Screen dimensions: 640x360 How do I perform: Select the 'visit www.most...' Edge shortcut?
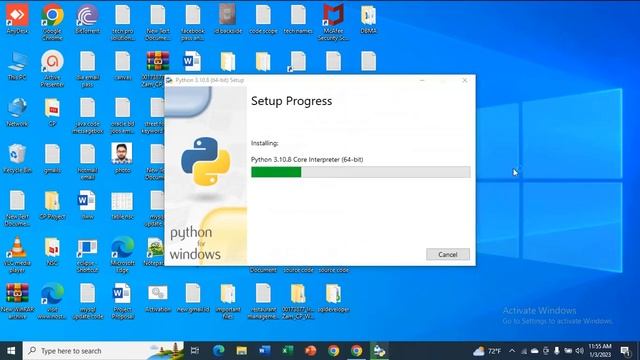tap(52, 301)
